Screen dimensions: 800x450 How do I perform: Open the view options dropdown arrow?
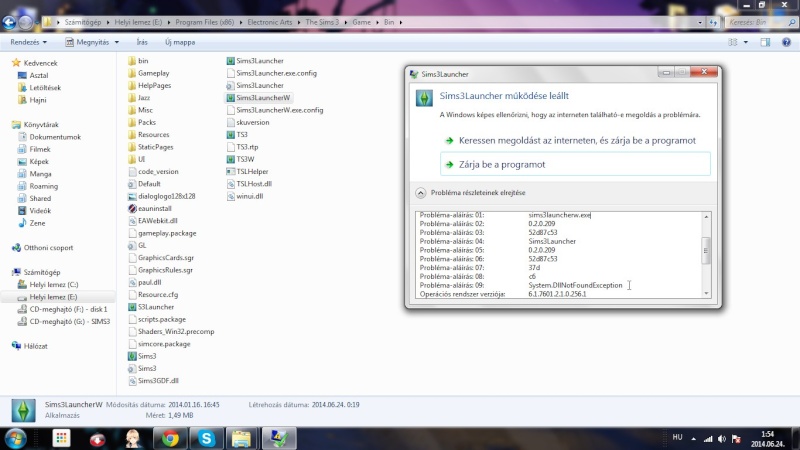[x=746, y=42]
